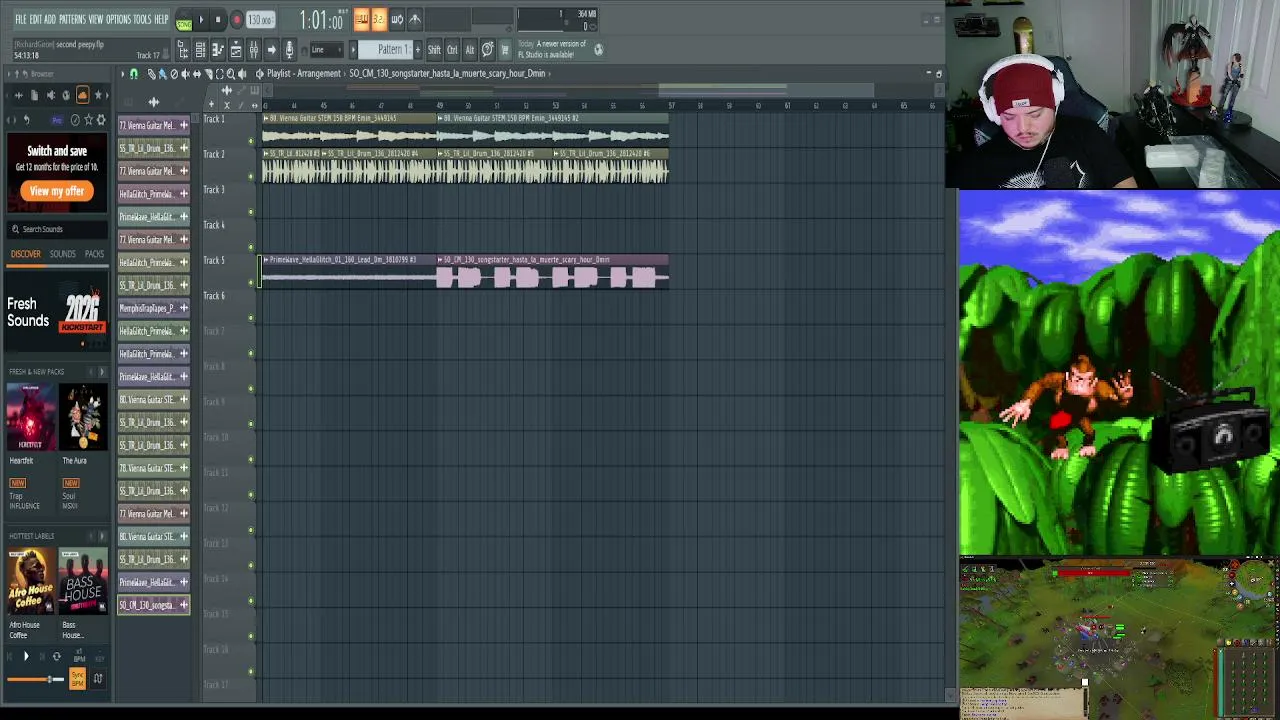Switch to the SOUNDS tab
The width and height of the screenshot is (1280, 720).
(62, 254)
